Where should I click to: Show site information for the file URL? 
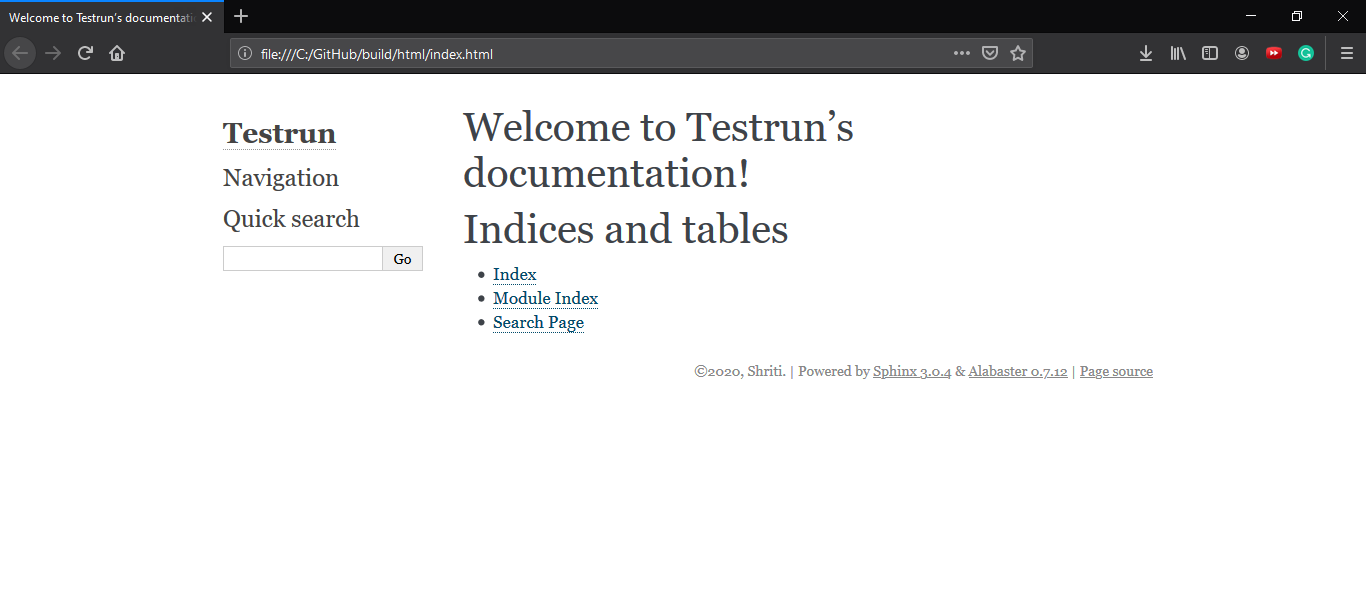pos(245,54)
